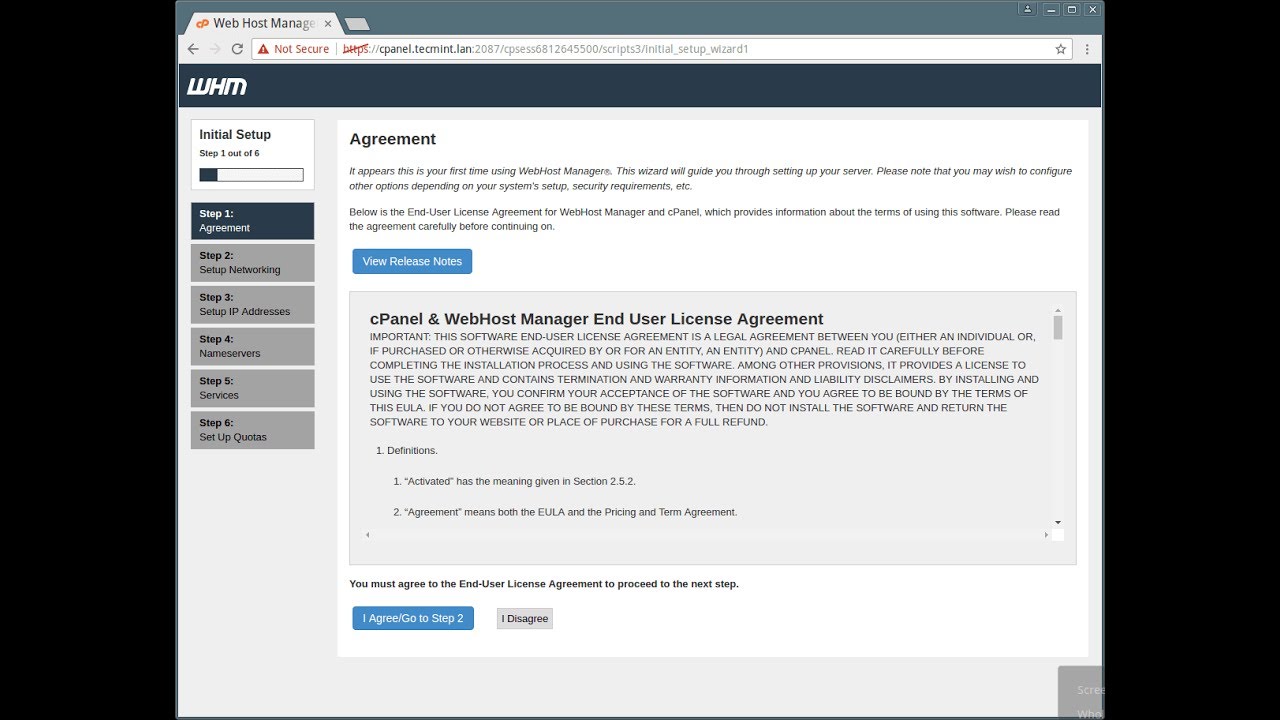The height and width of the screenshot is (720, 1280).
Task: Click the '1. Definitions.' line
Action: coord(407,450)
